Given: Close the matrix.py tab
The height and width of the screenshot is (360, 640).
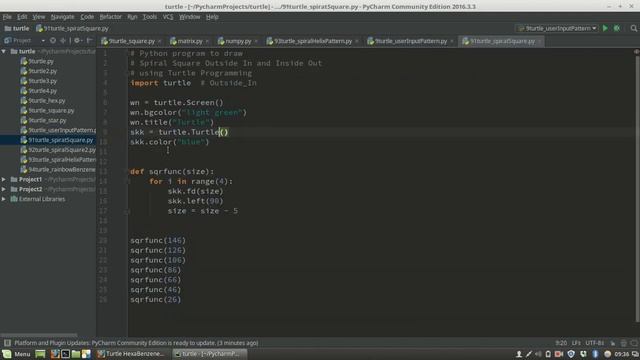Looking at the screenshot, I should [x=207, y=42].
